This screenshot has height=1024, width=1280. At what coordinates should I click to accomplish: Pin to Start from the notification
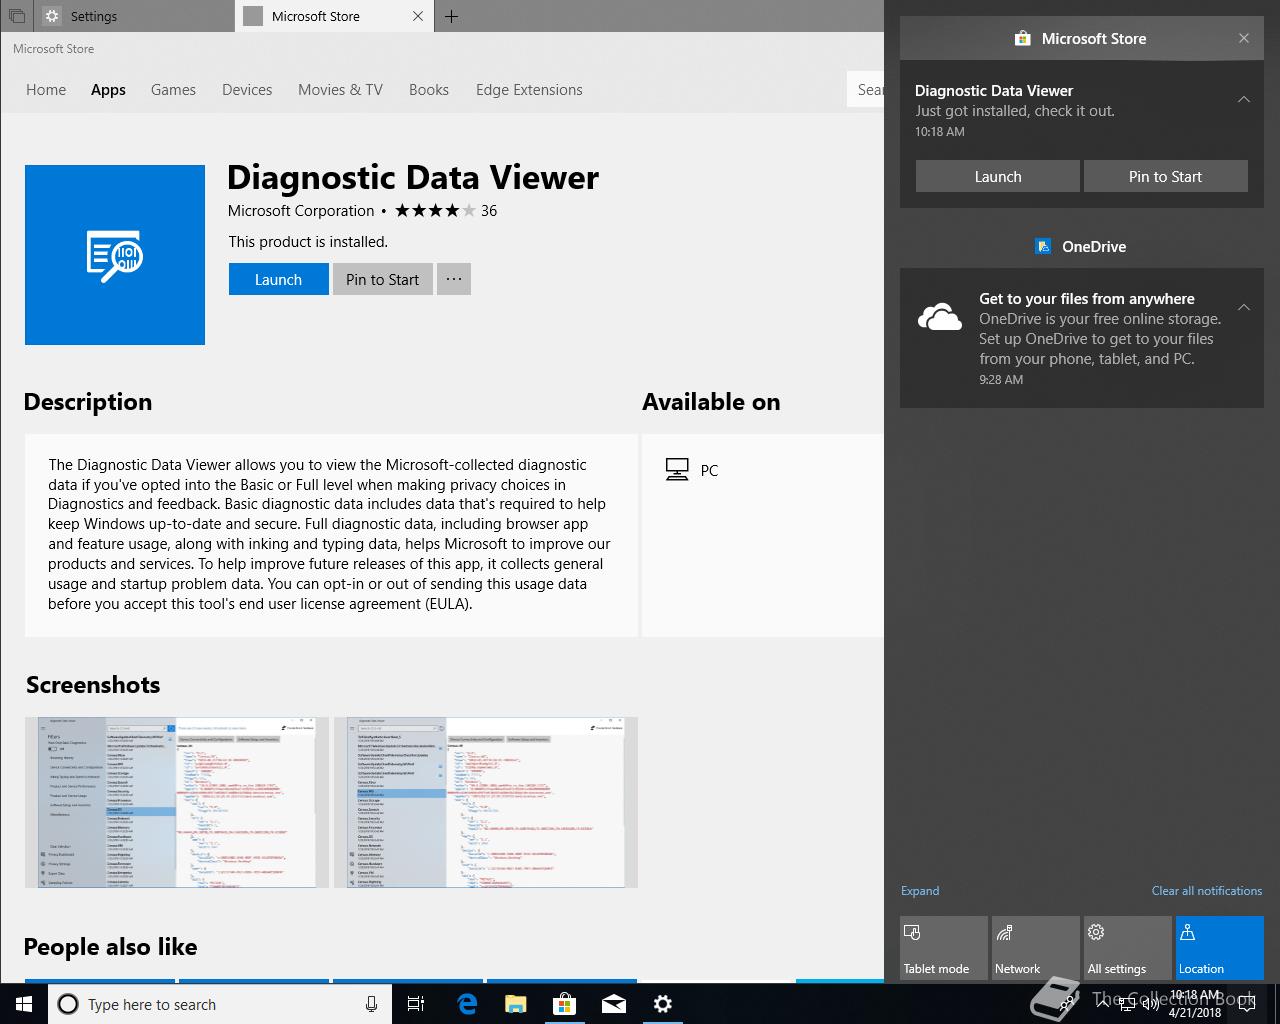pos(1165,176)
